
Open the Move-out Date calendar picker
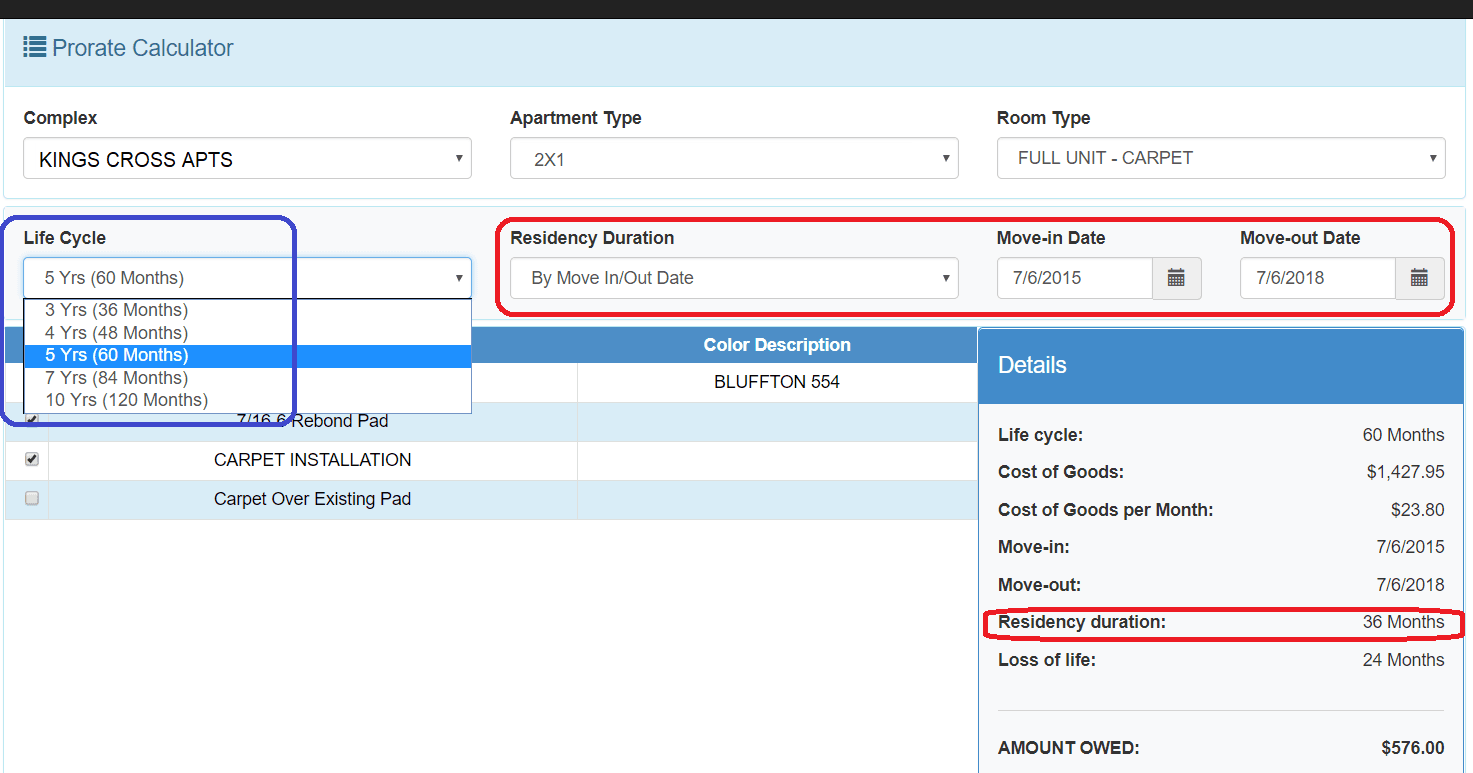tap(1419, 278)
